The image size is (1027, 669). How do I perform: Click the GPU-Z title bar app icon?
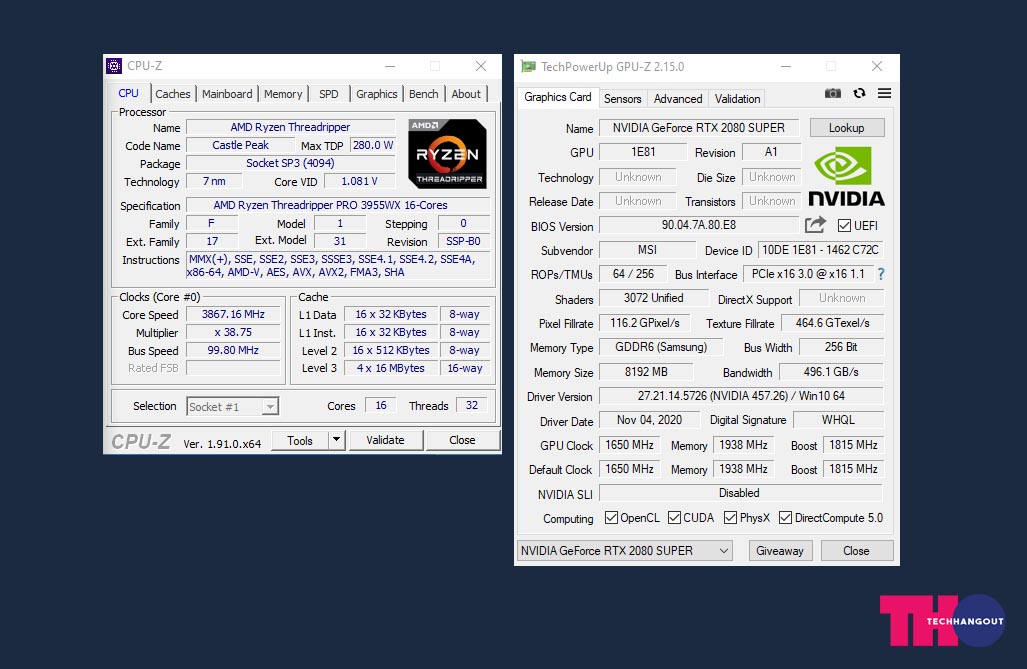point(528,66)
